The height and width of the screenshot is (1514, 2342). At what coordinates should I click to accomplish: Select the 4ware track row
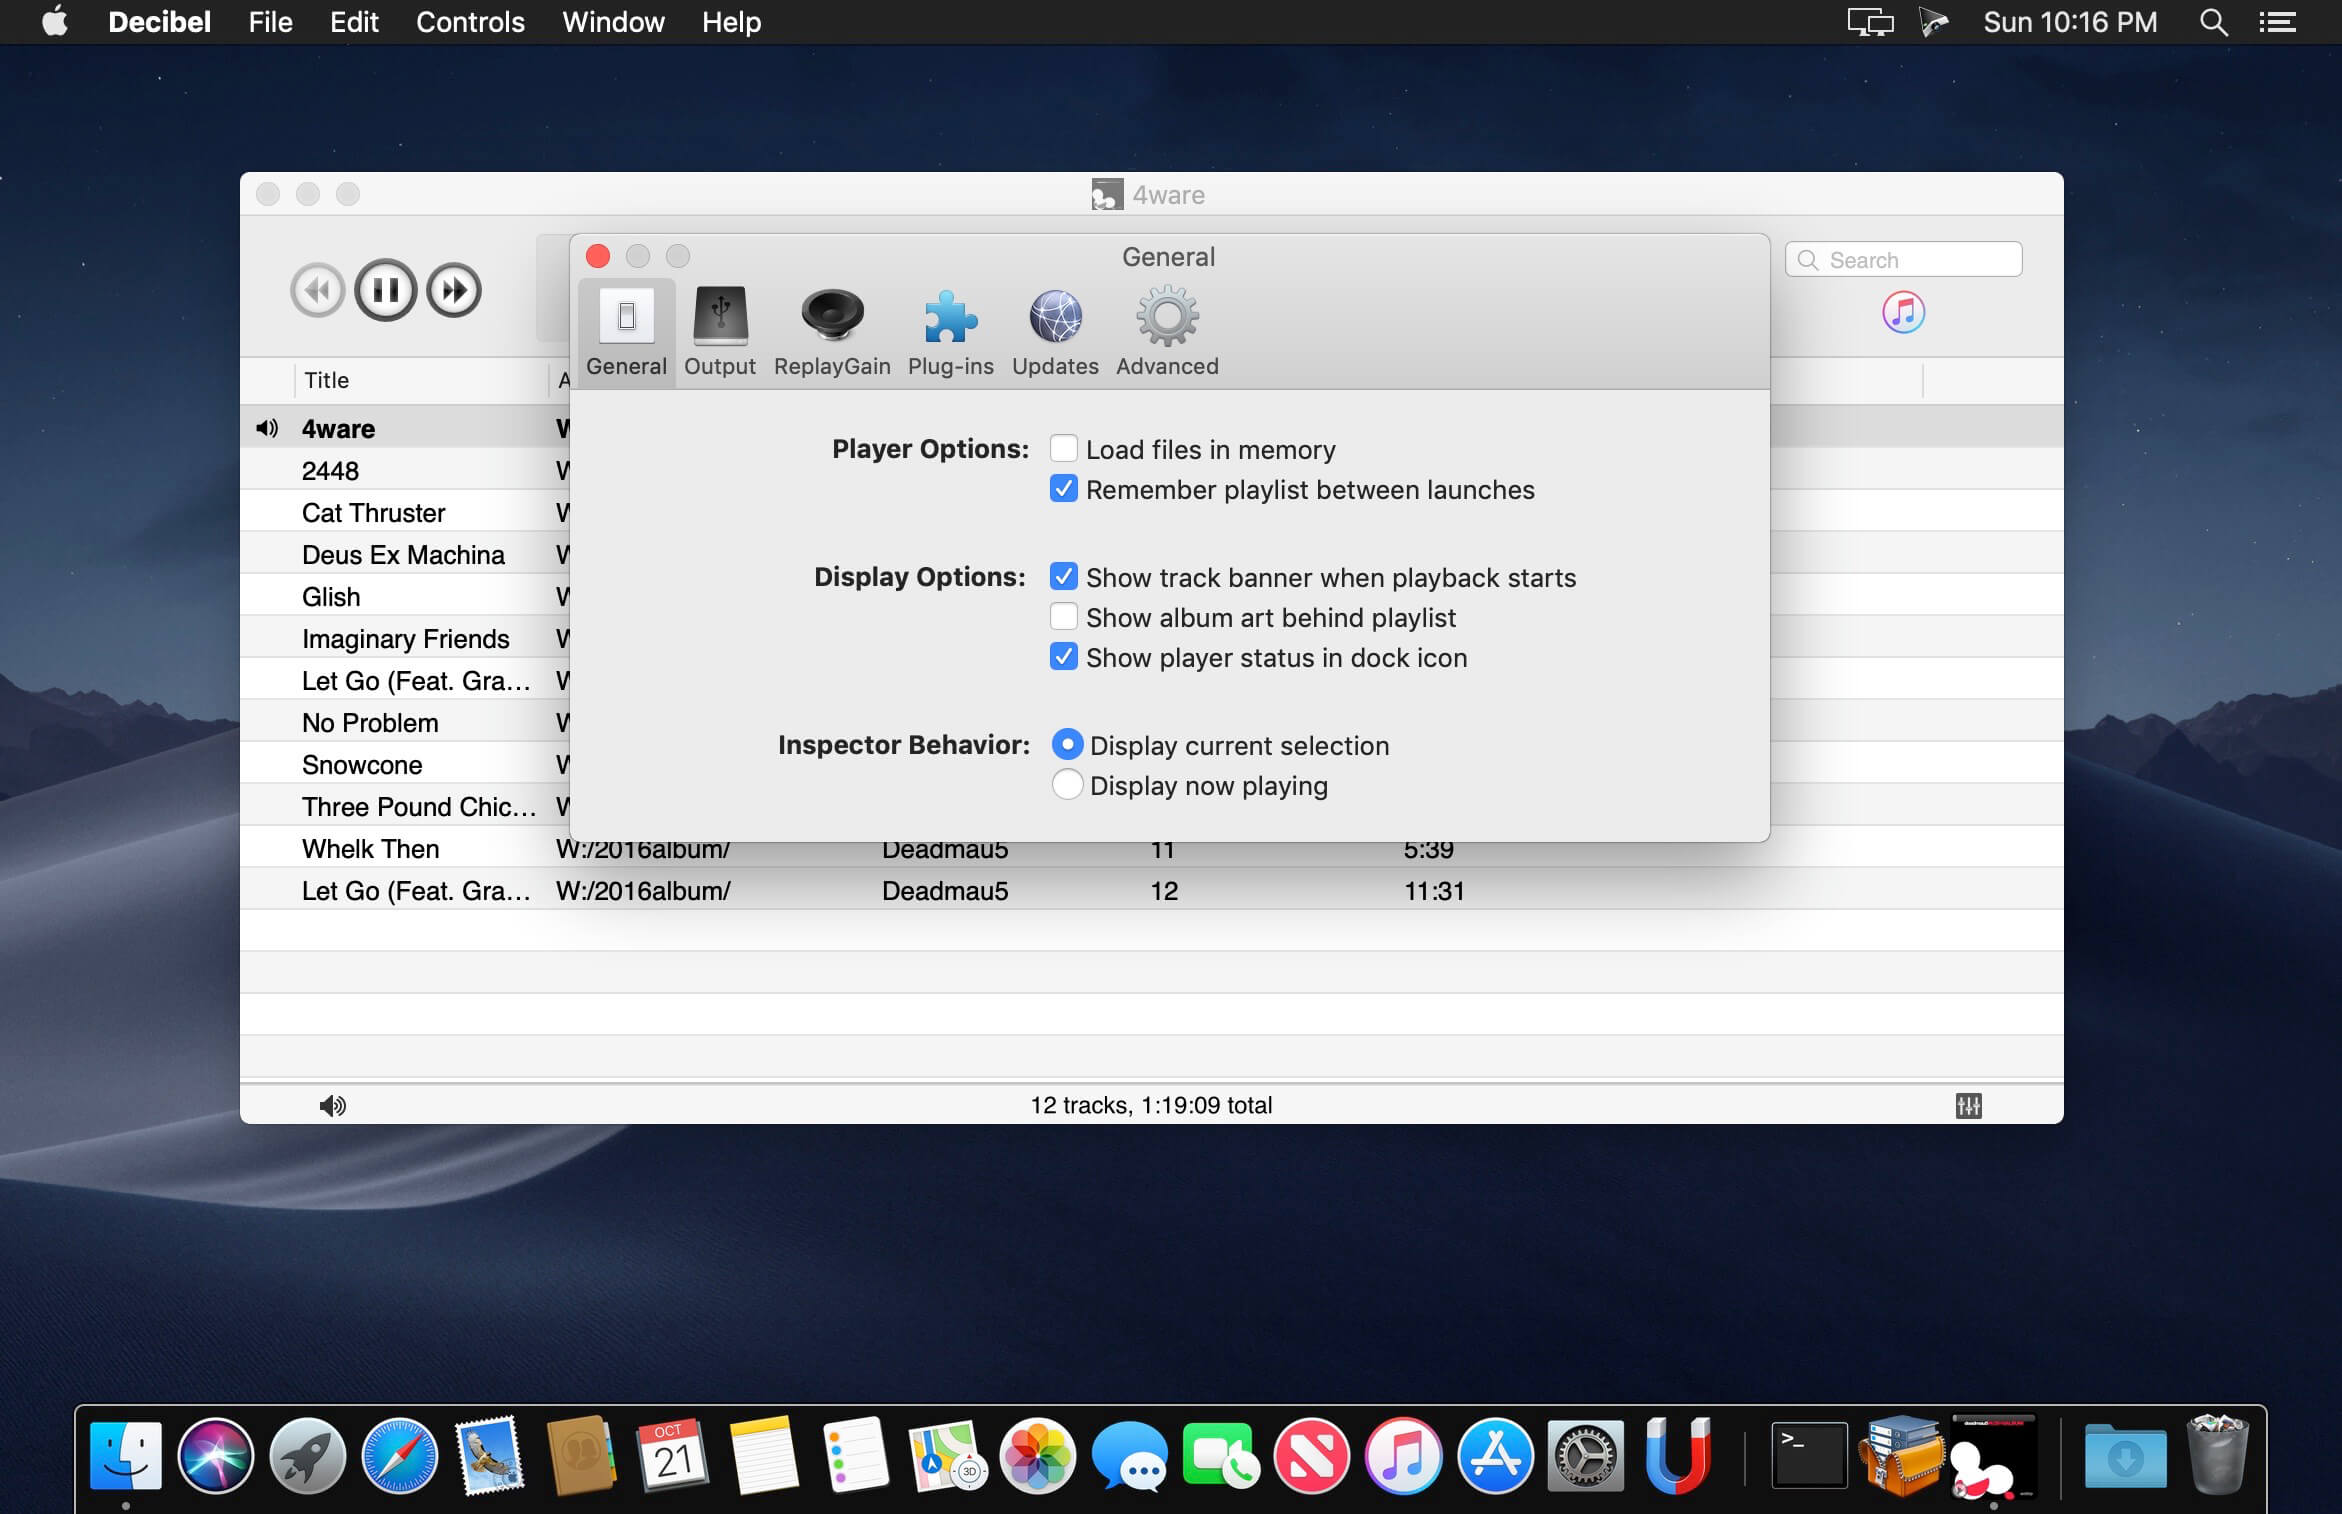pos(405,429)
